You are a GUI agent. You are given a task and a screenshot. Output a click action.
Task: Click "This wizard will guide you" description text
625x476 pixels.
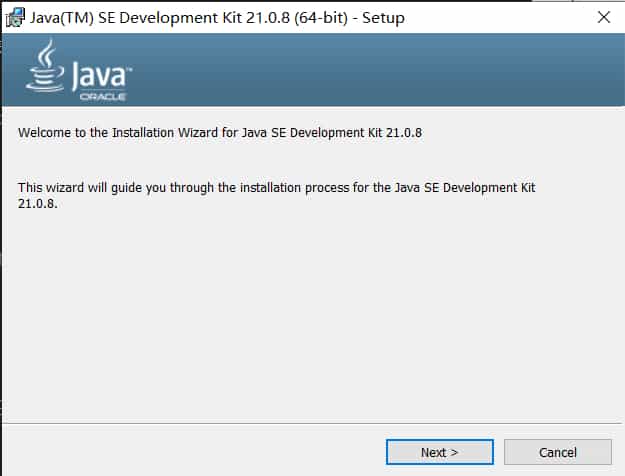100,187
